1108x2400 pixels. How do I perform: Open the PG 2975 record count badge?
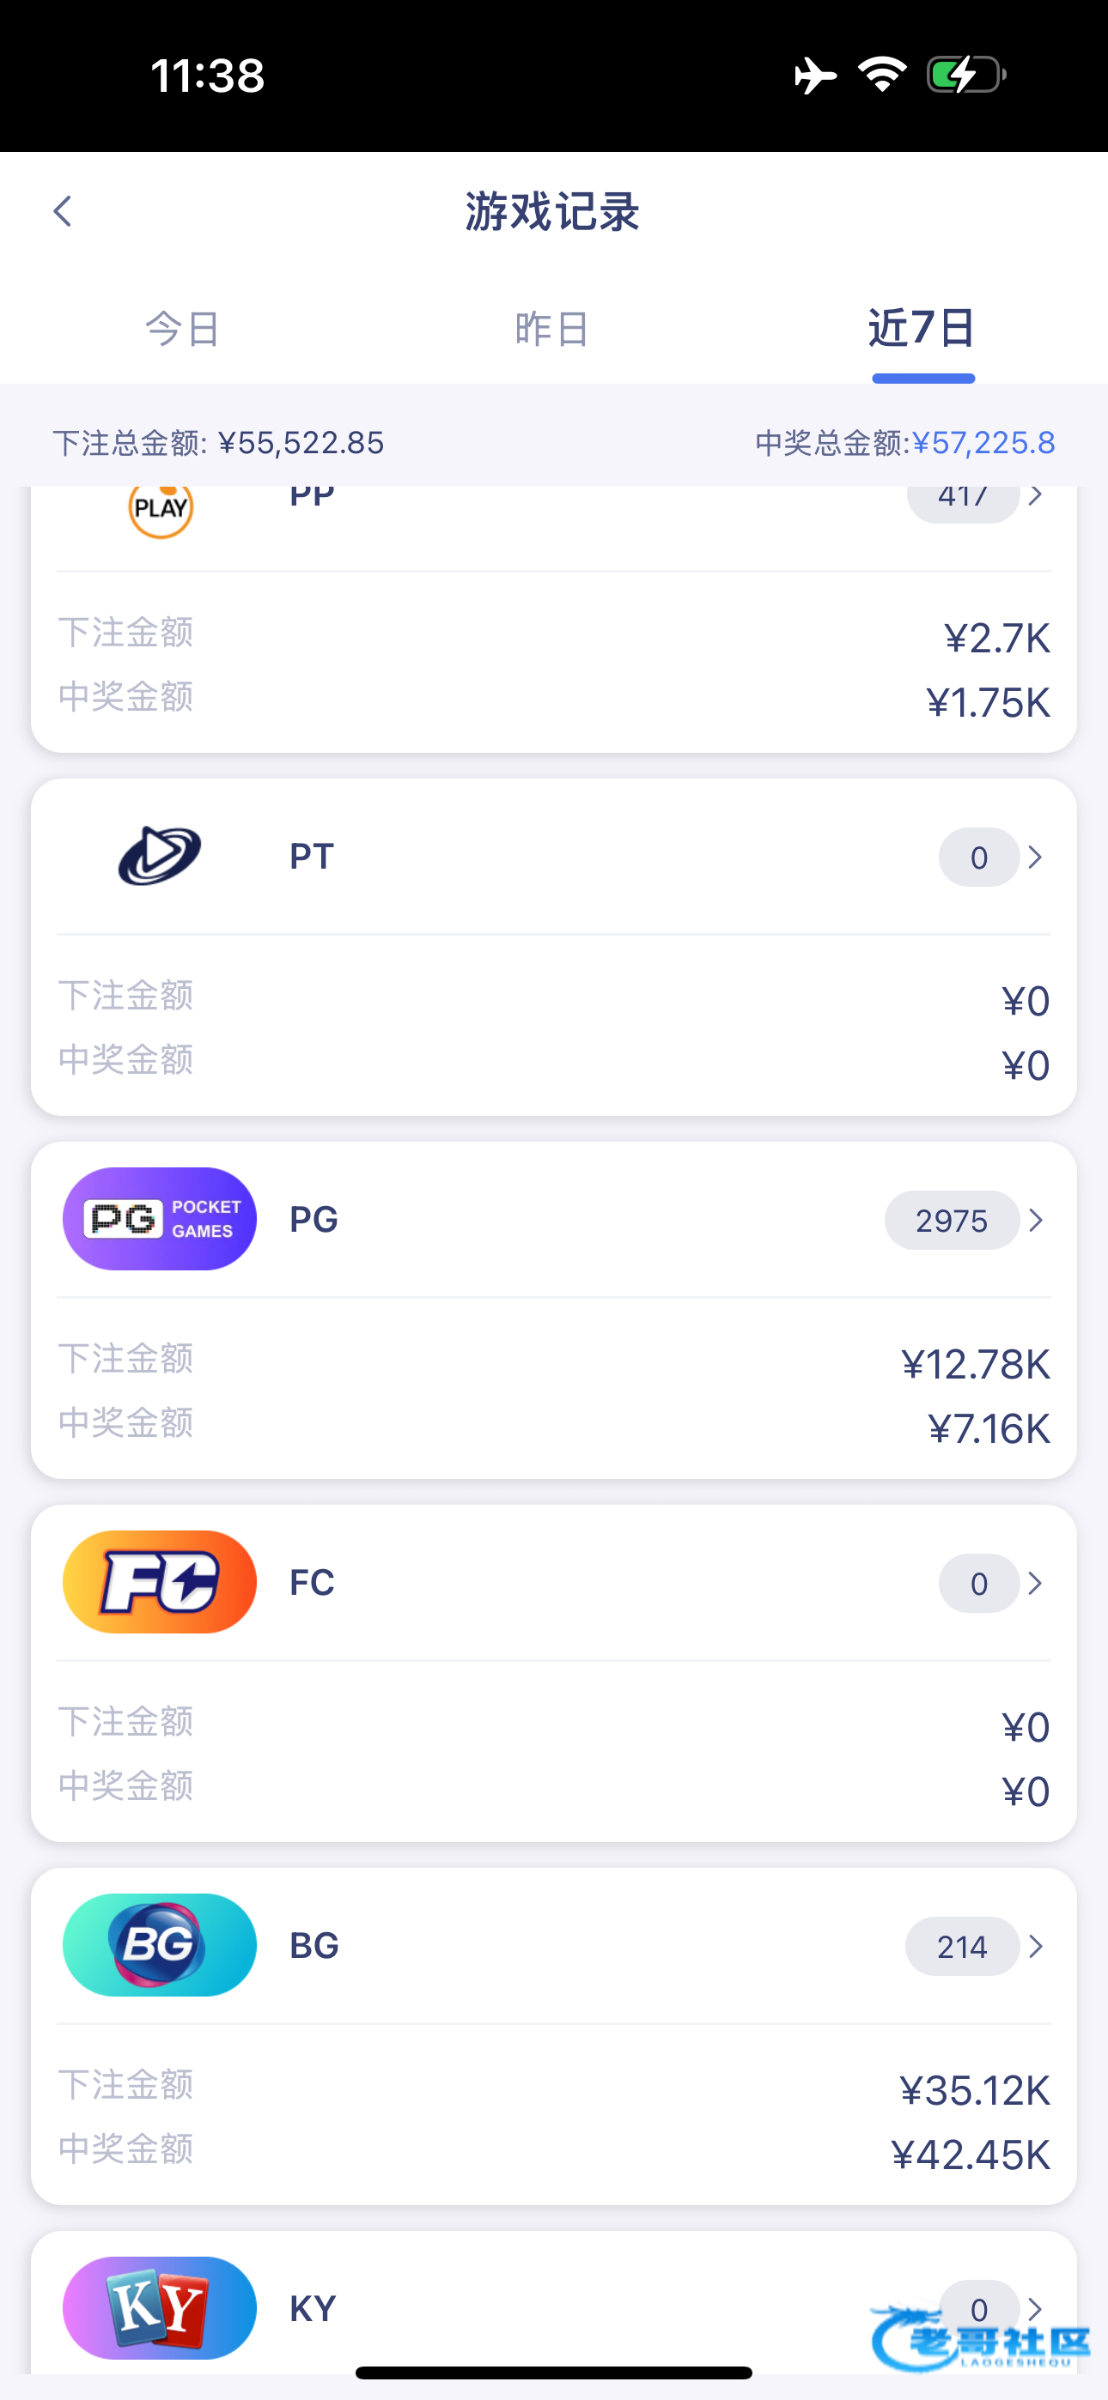pos(951,1220)
